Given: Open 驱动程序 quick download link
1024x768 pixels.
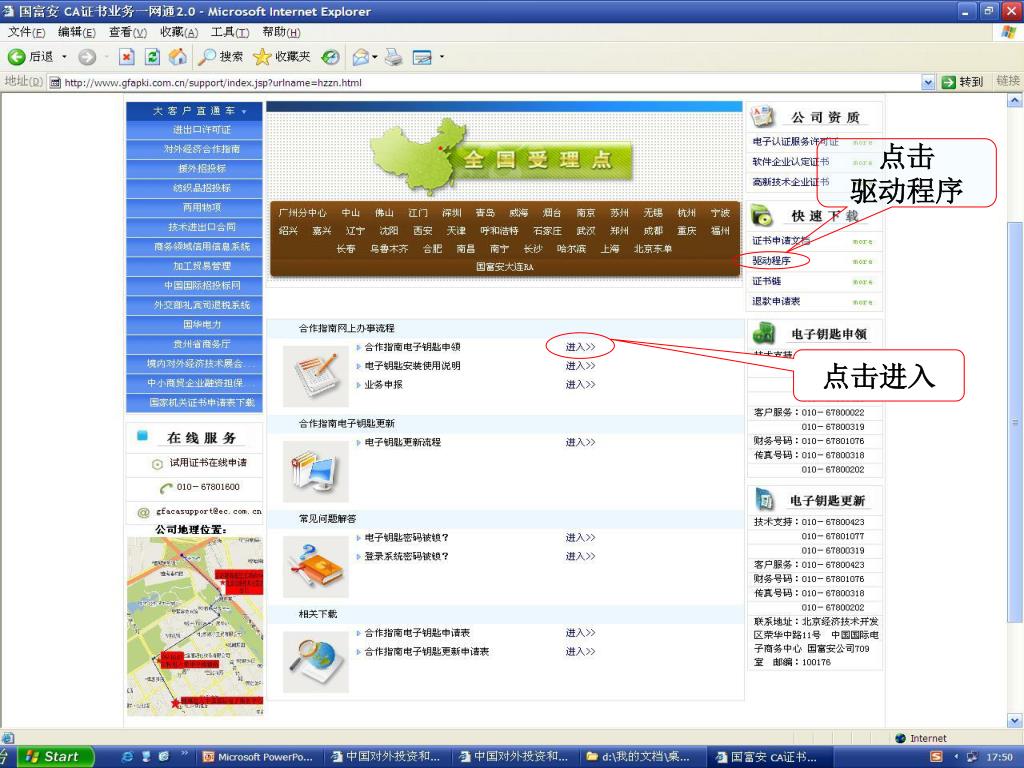Looking at the screenshot, I should pyautogui.click(x=771, y=261).
